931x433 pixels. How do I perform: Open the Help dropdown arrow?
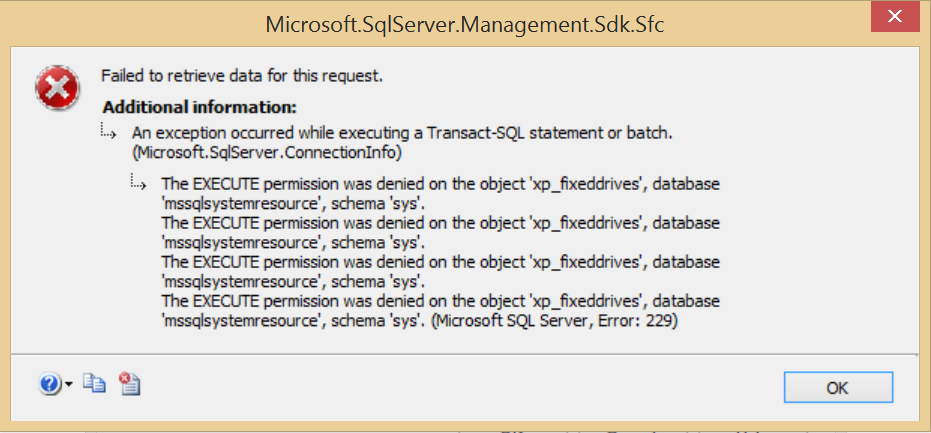[x=68, y=385]
